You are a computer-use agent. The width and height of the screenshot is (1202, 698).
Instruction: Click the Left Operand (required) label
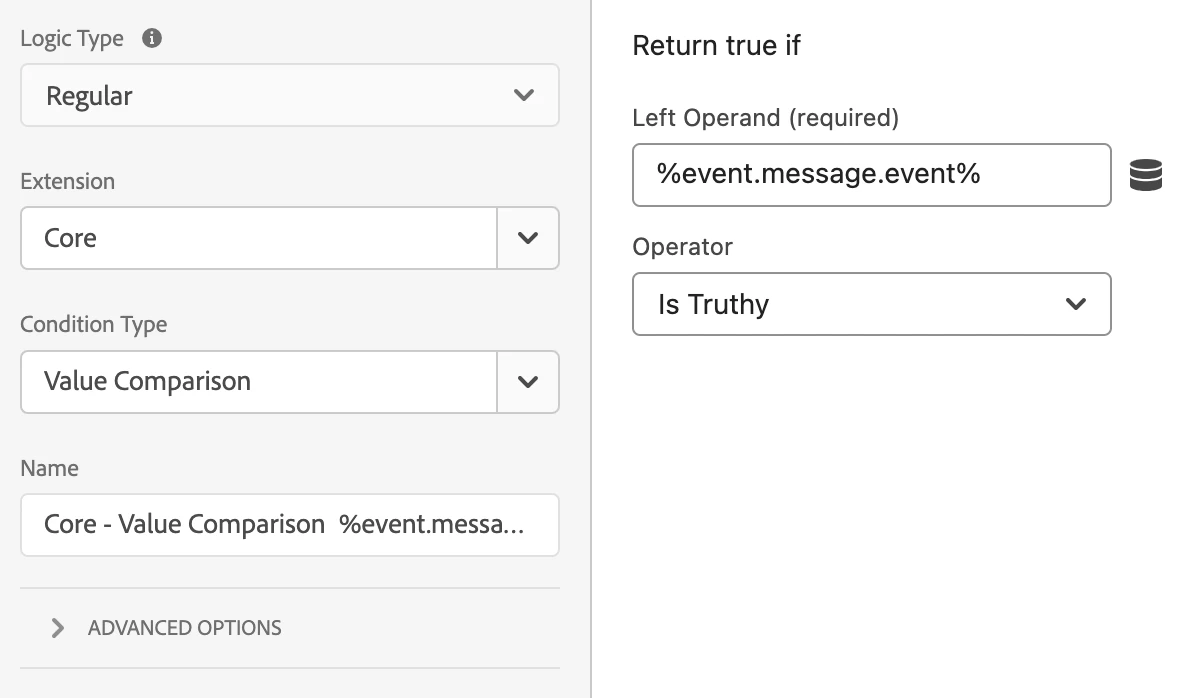pyautogui.click(x=765, y=118)
